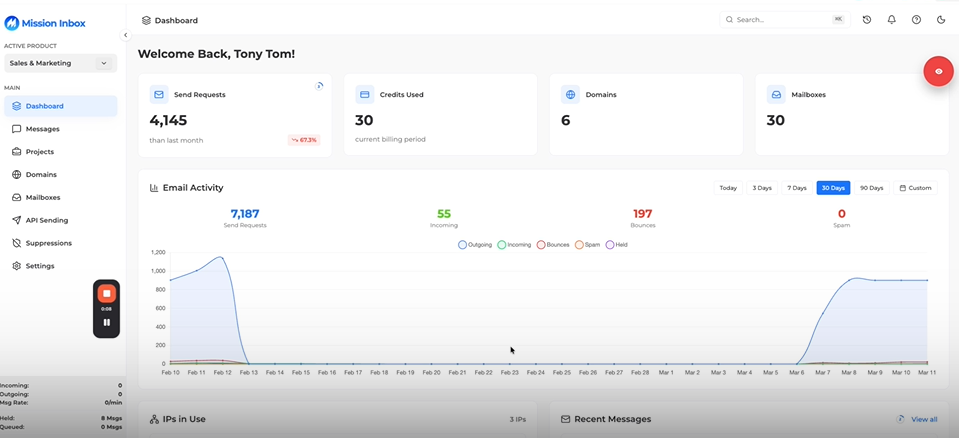Click the Mission Inbox logo
The width and height of the screenshot is (959, 438).
click(x=45, y=23)
